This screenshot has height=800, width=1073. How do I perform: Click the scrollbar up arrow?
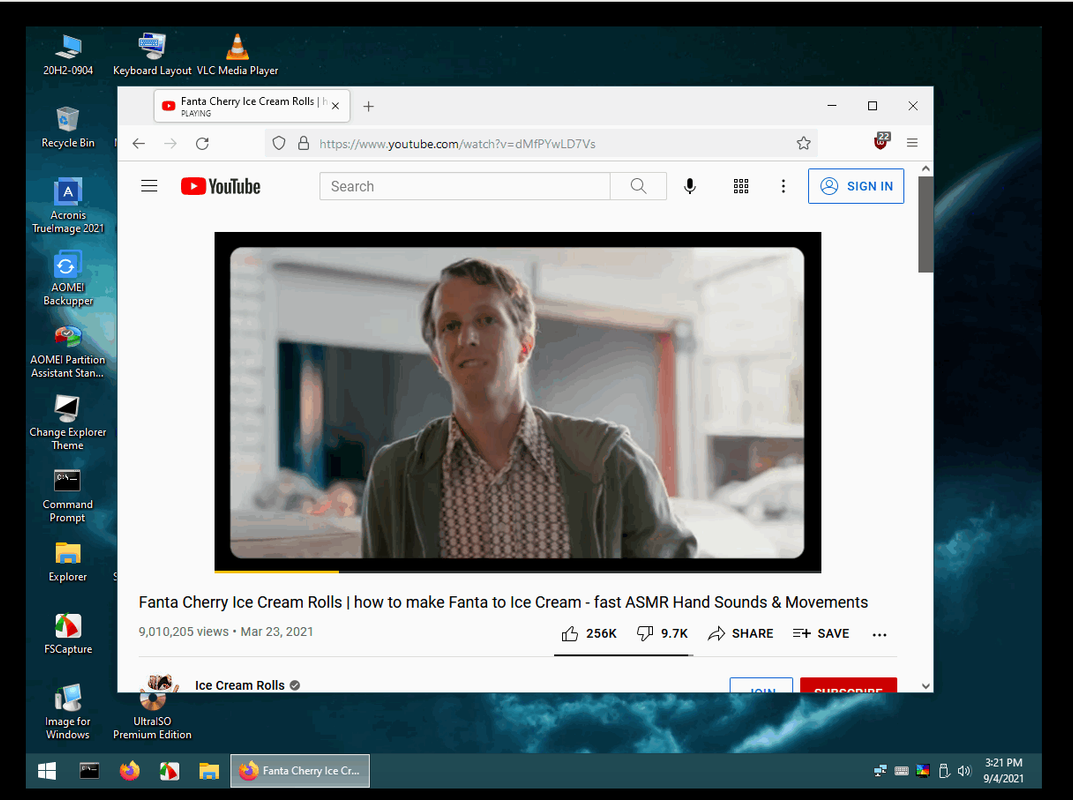tap(925, 168)
